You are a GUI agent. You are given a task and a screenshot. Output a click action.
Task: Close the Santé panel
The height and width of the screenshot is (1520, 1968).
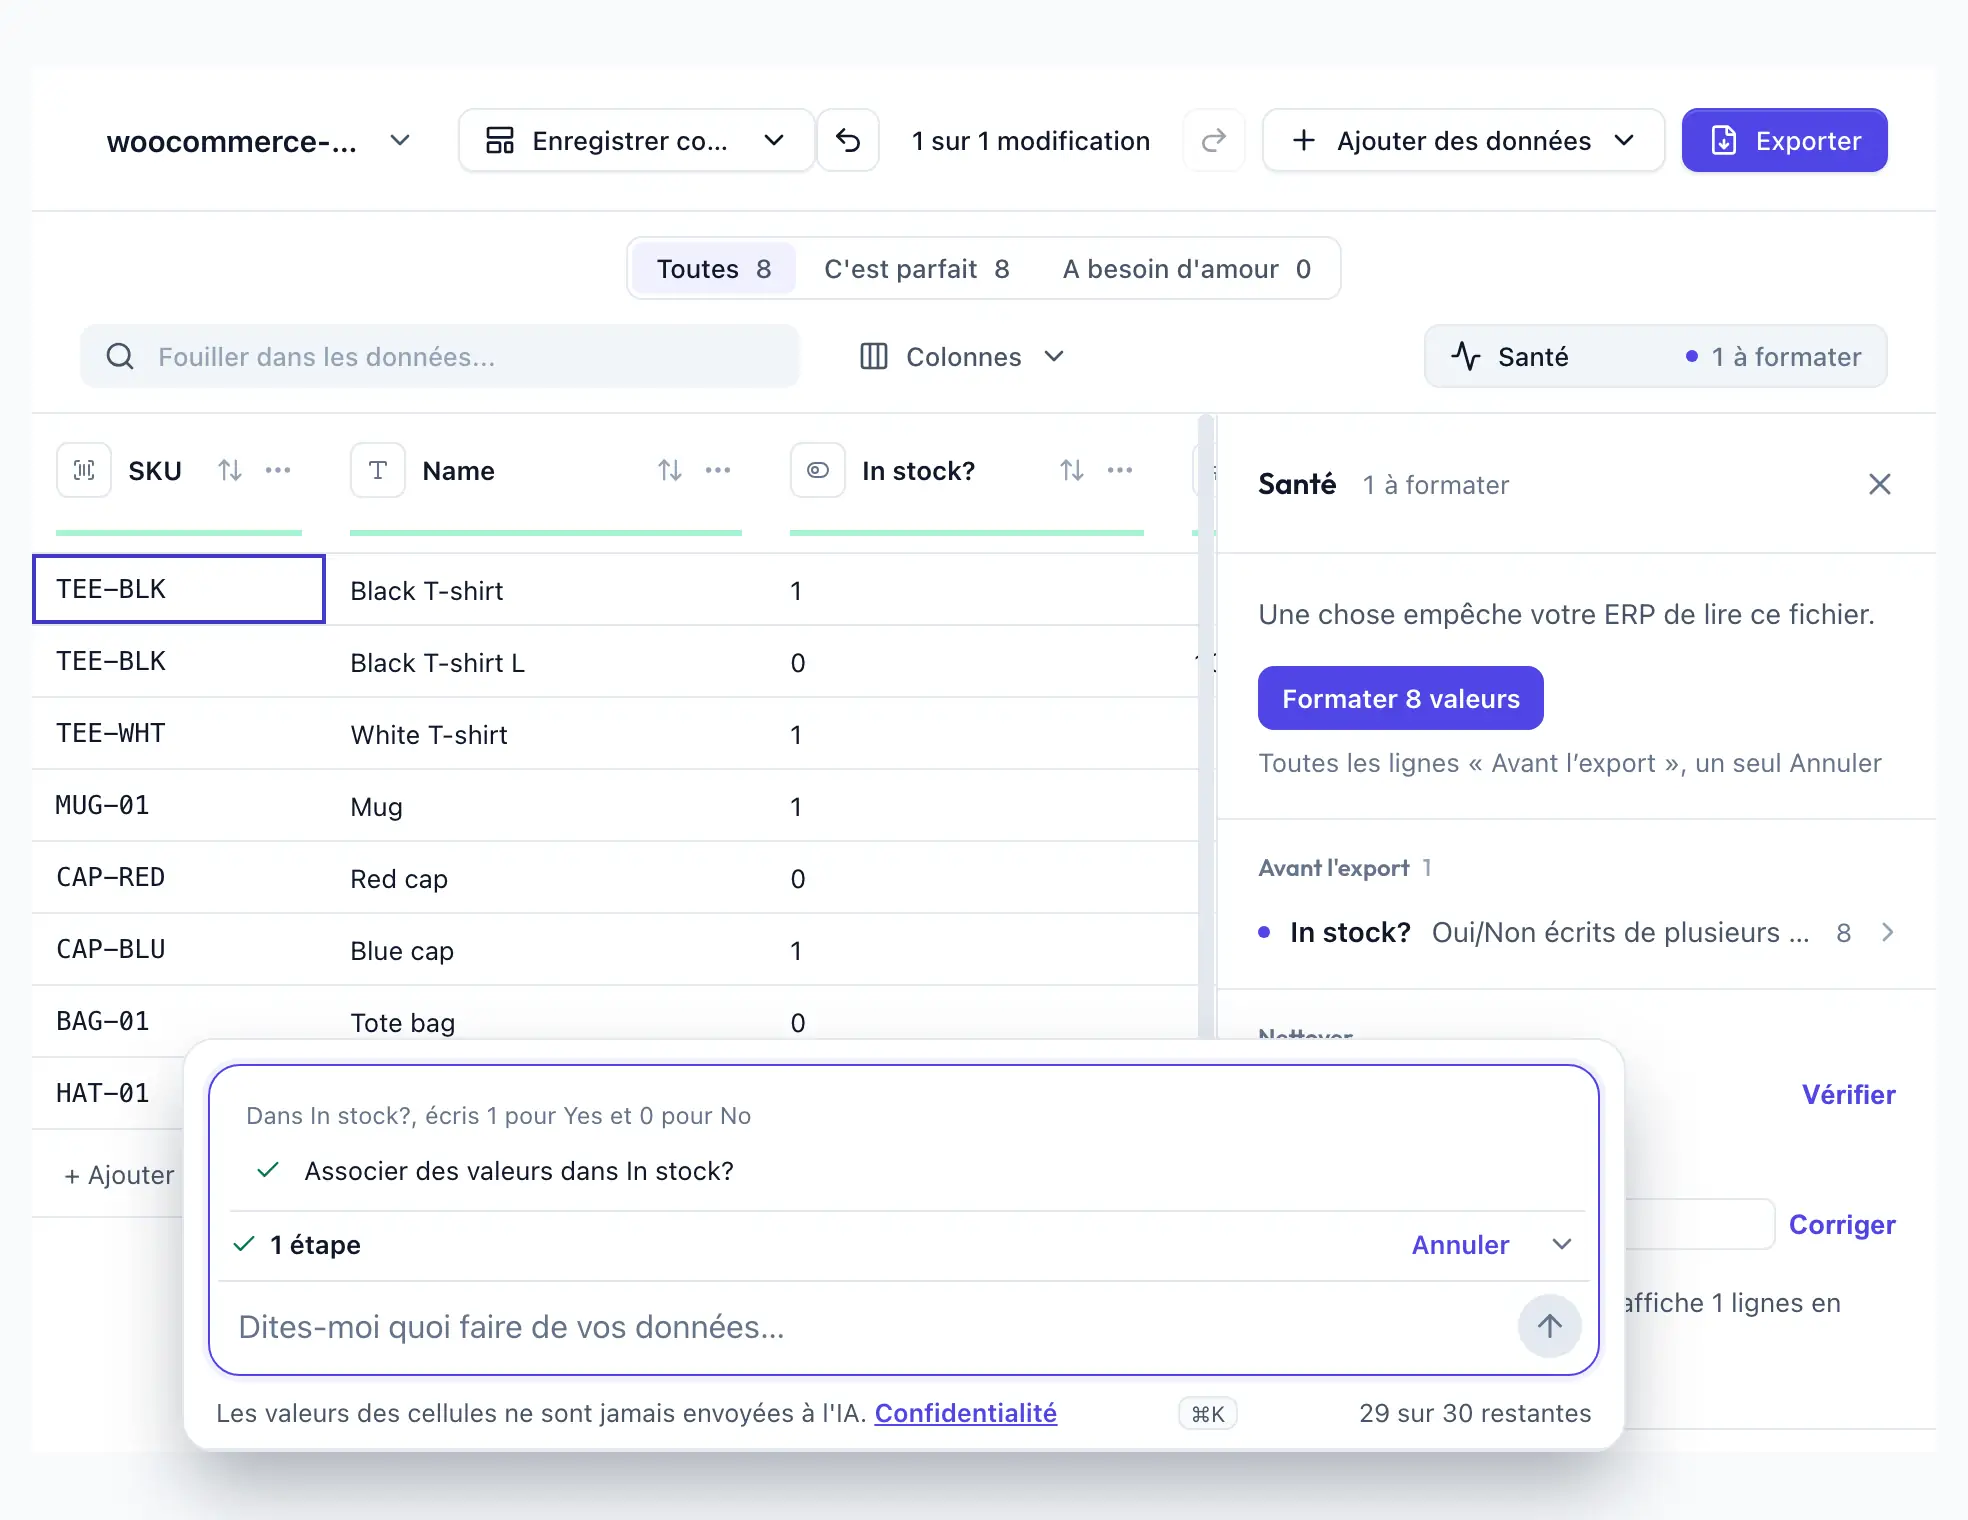tap(1880, 485)
